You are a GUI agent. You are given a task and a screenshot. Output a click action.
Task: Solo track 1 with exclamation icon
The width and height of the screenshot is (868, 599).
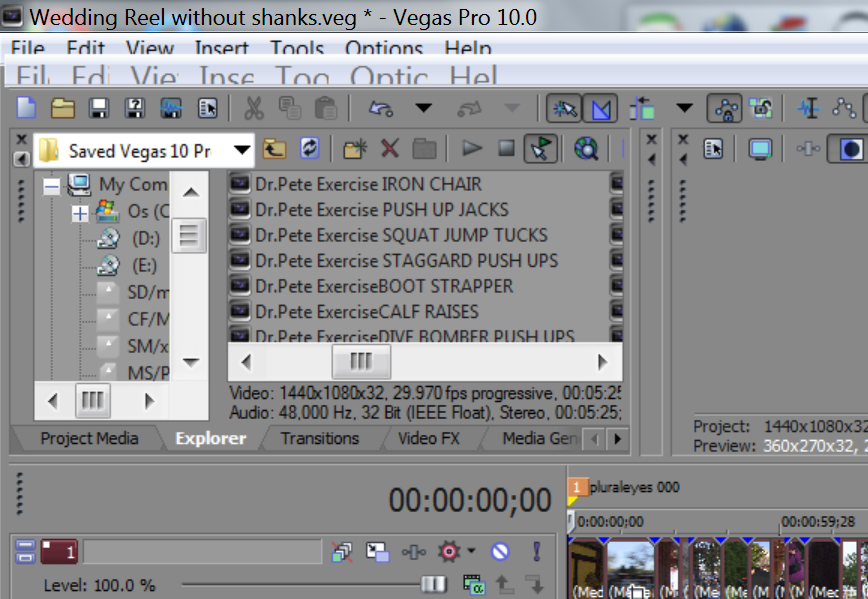[x=536, y=551]
